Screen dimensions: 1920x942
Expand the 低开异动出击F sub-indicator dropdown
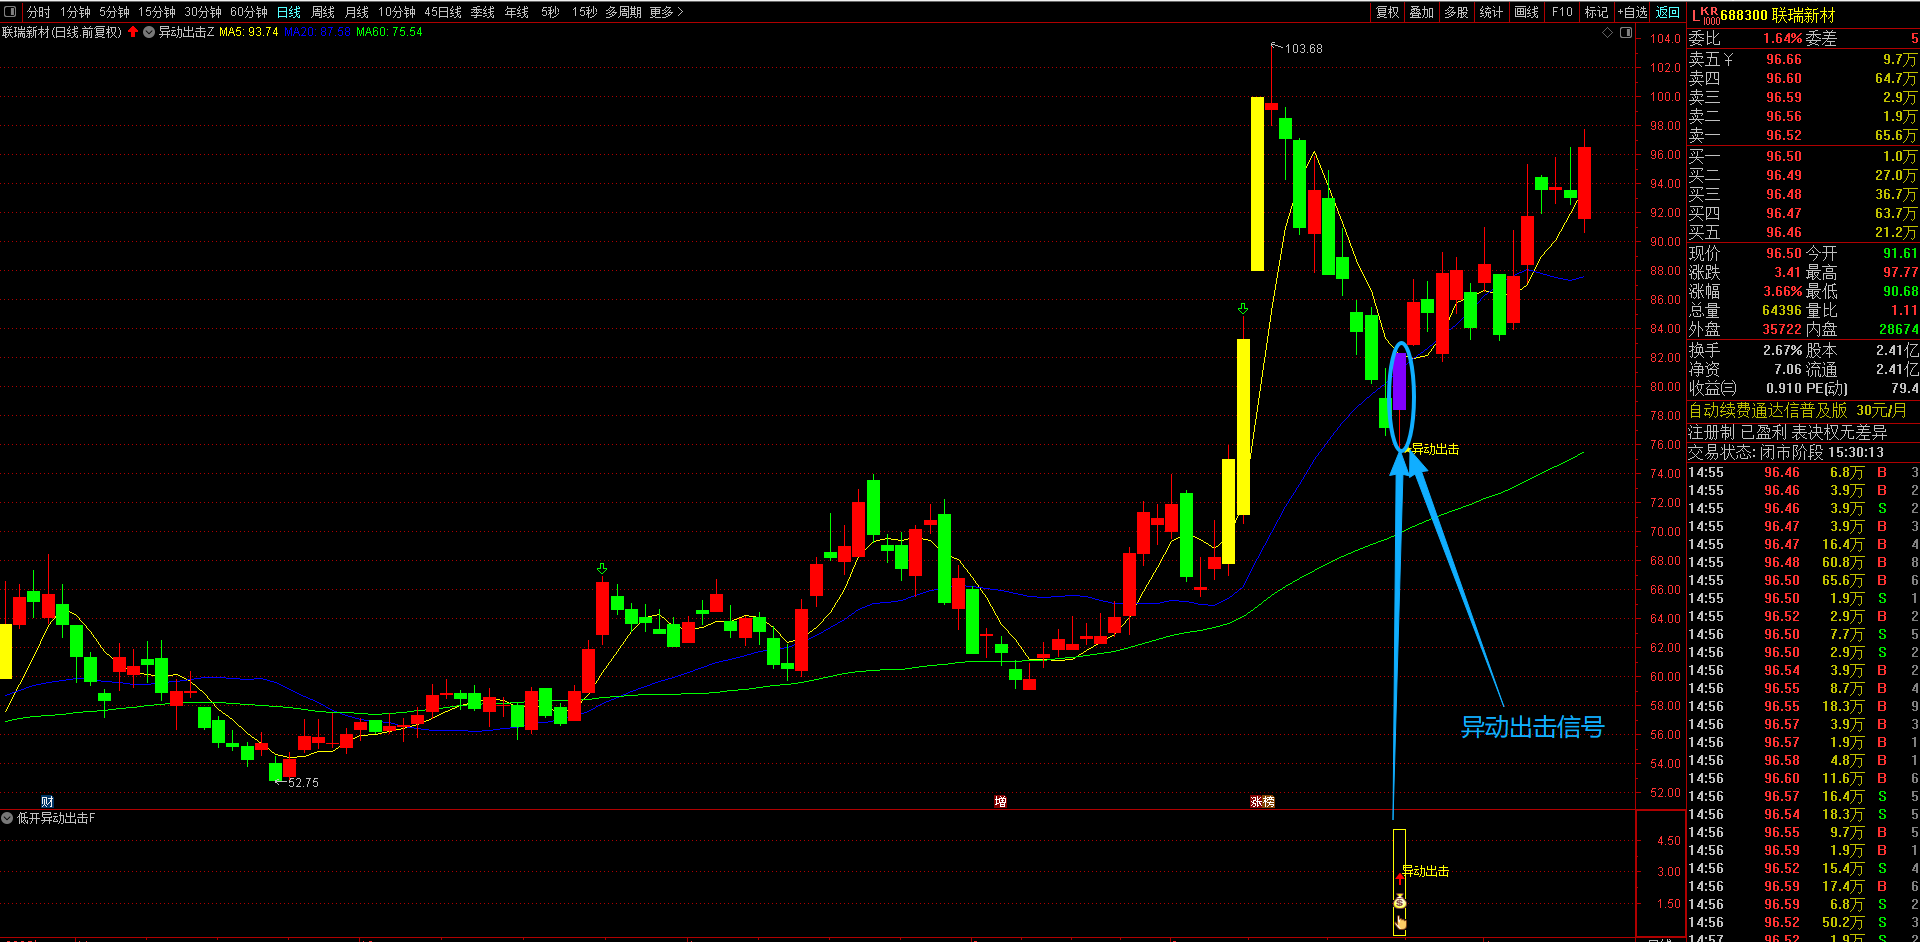(x=7, y=818)
